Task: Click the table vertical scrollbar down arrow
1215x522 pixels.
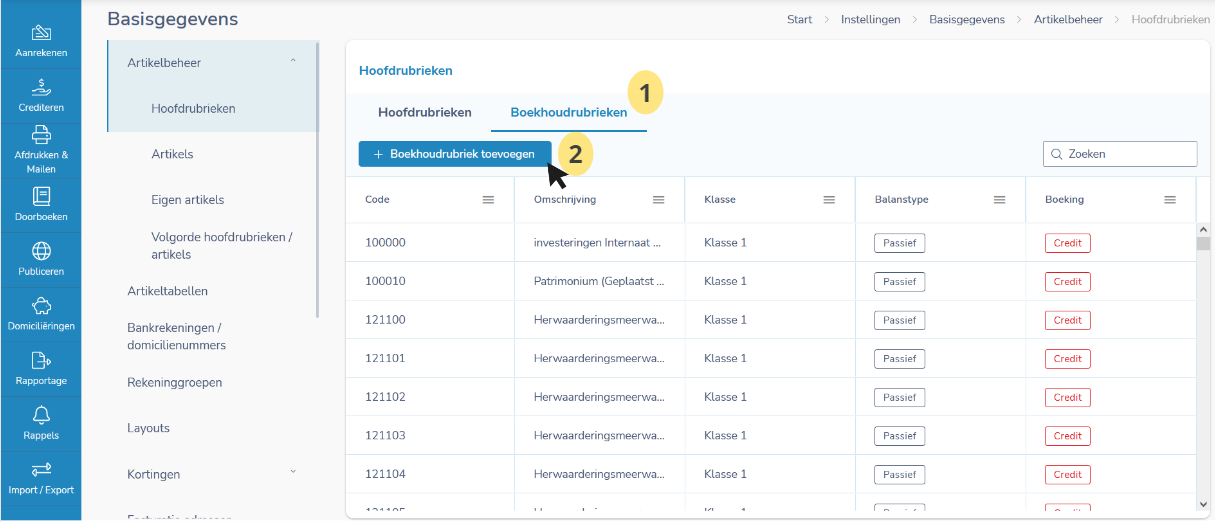Action: [1203, 506]
